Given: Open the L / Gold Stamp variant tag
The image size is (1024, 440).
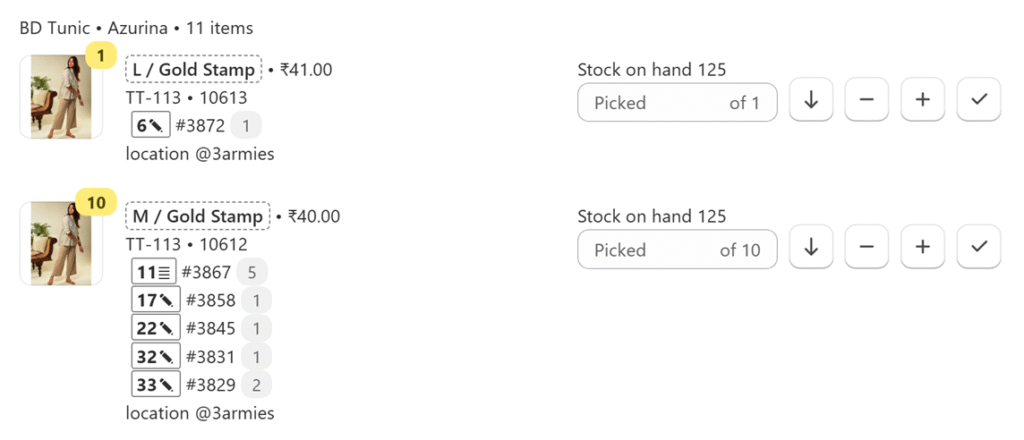Looking at the screenshot, I should pyautogui.click(x=194, y=70).
